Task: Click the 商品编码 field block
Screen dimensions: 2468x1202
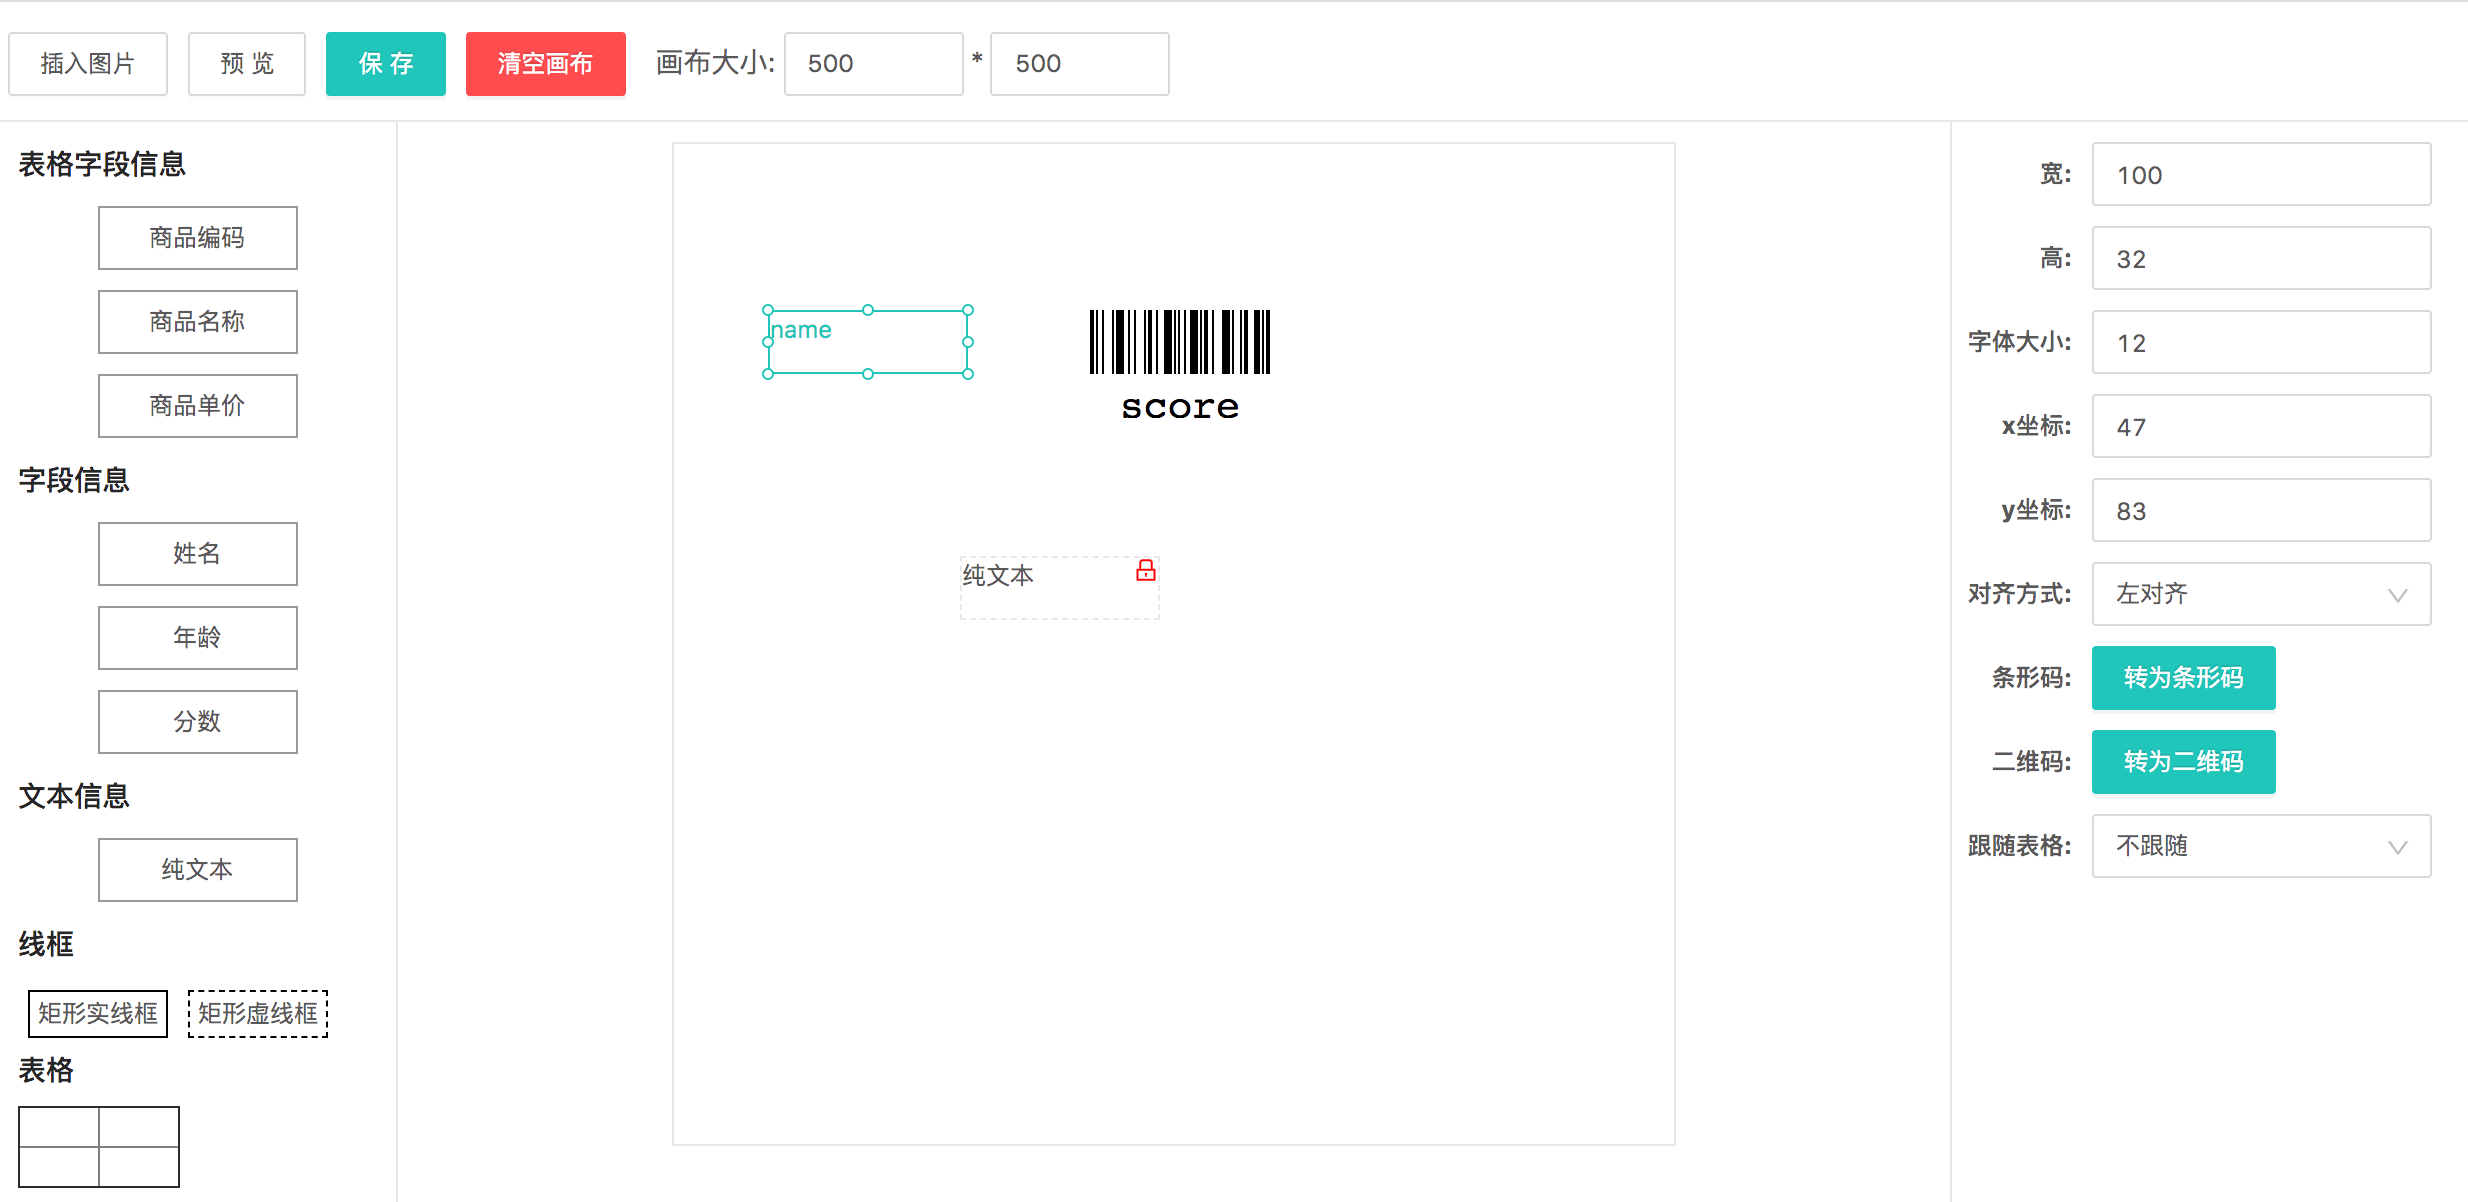Action: 198,238
